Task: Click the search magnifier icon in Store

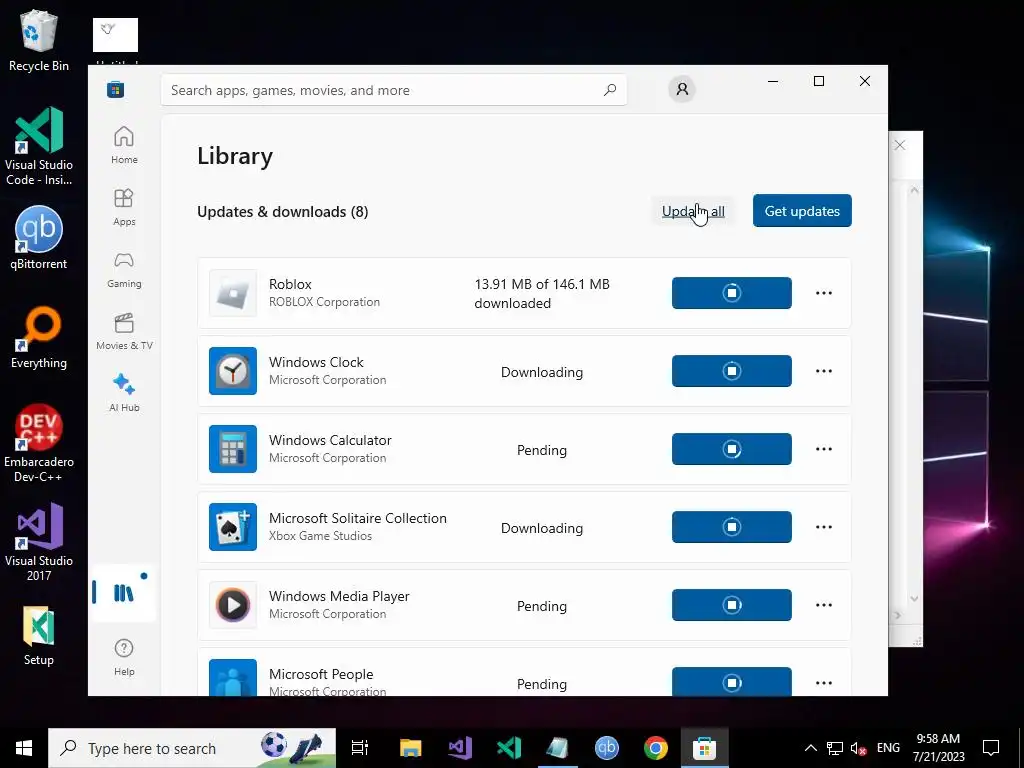Action: click(x=610, y=90)
